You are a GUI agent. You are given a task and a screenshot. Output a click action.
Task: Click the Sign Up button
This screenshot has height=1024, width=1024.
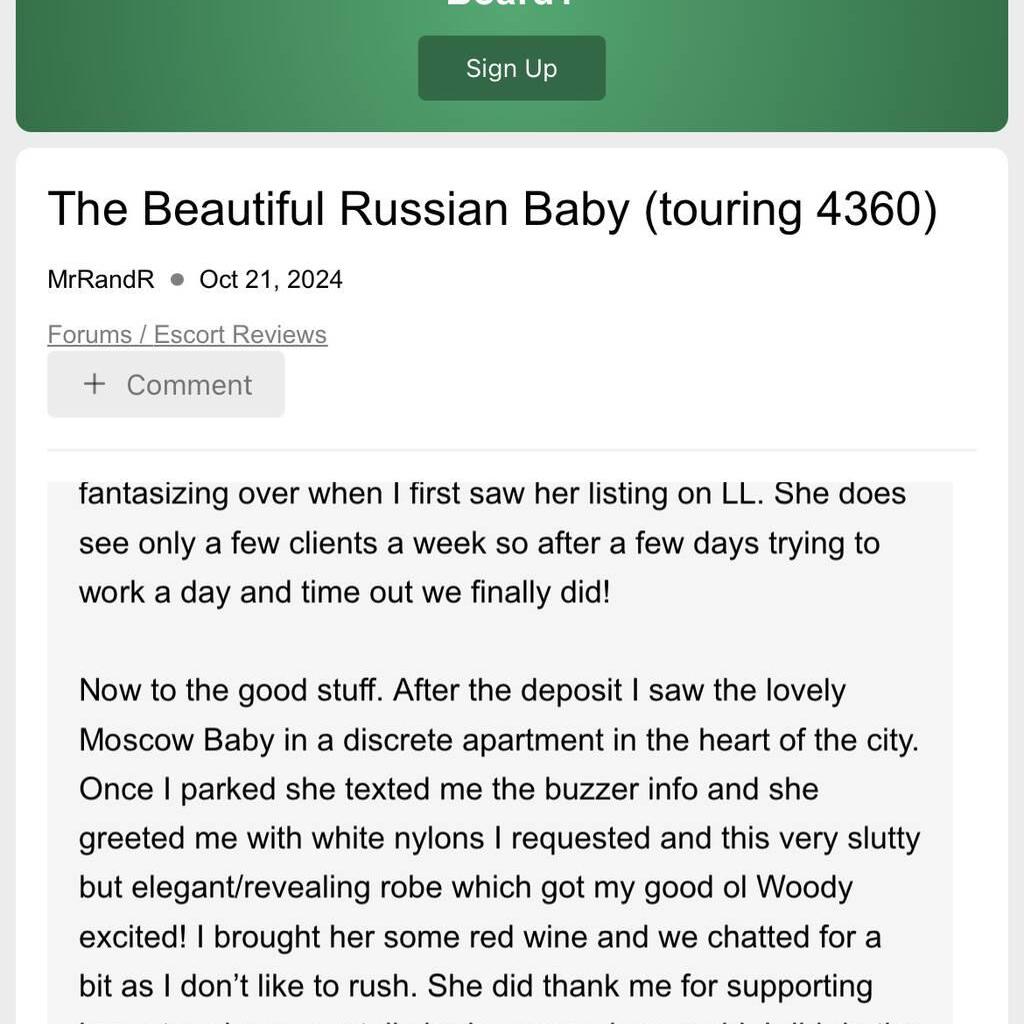click(511, 68)
